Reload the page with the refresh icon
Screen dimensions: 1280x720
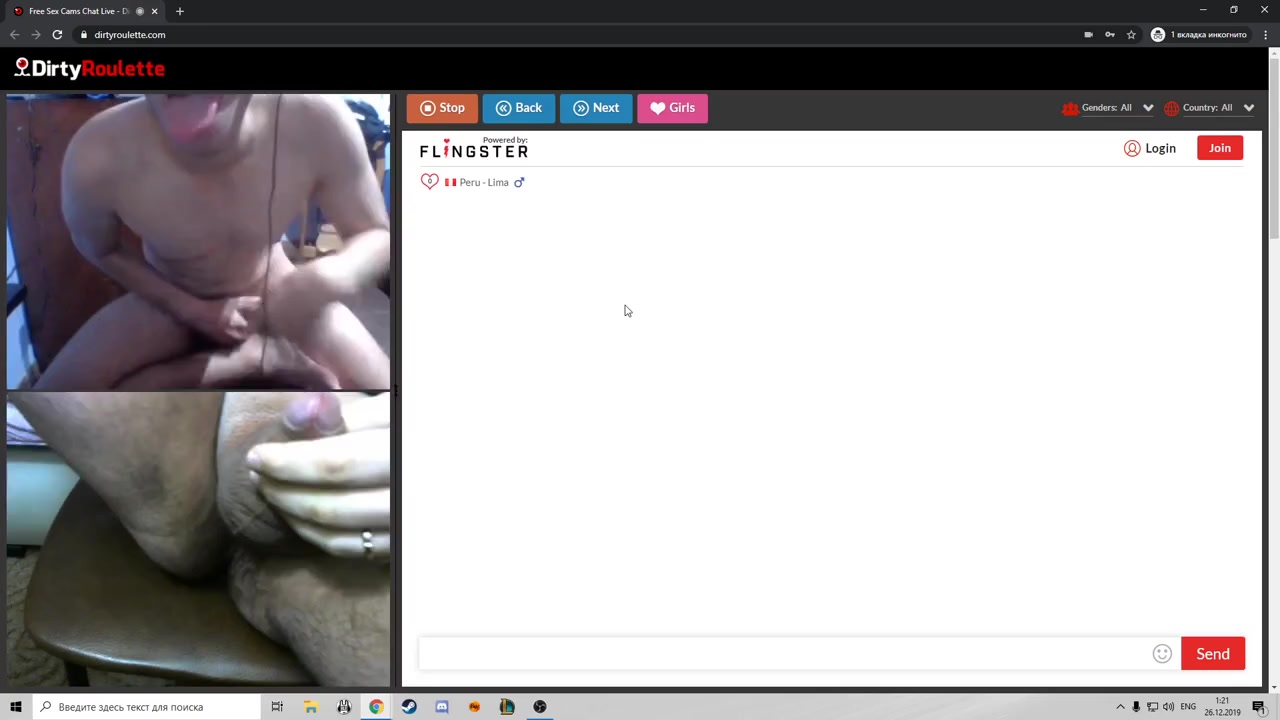tap(57, 35)
